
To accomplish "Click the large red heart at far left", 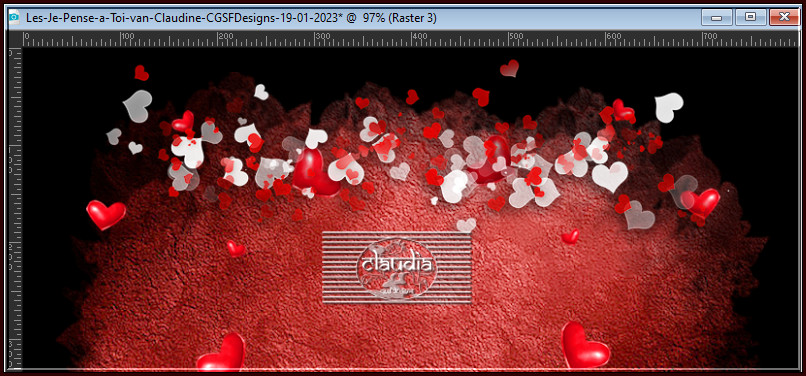I will (x=106, y=214).
